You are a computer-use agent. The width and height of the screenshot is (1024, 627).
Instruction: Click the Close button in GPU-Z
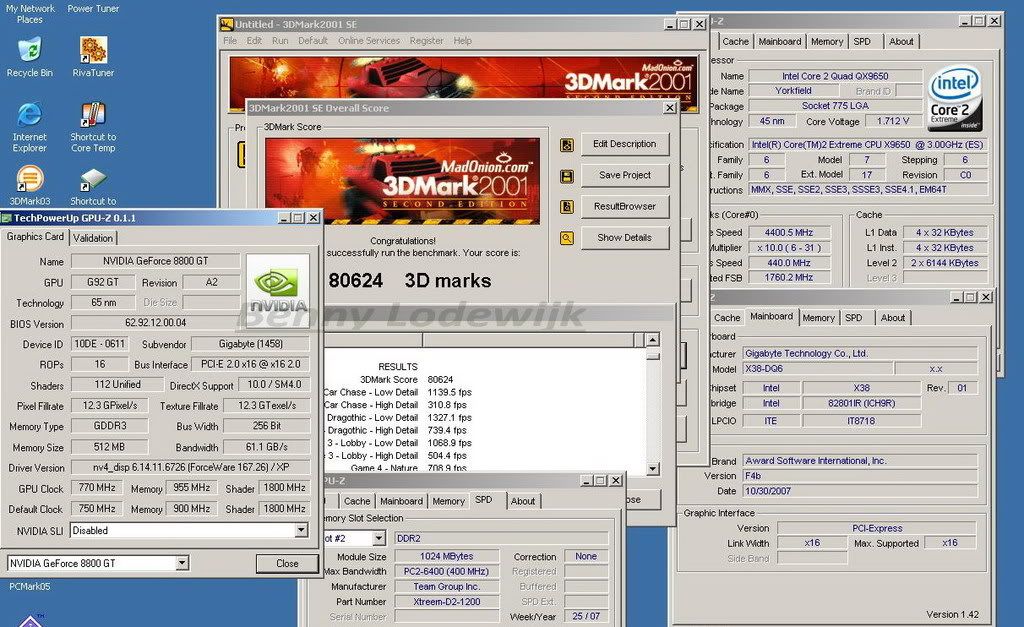(287, 563)
